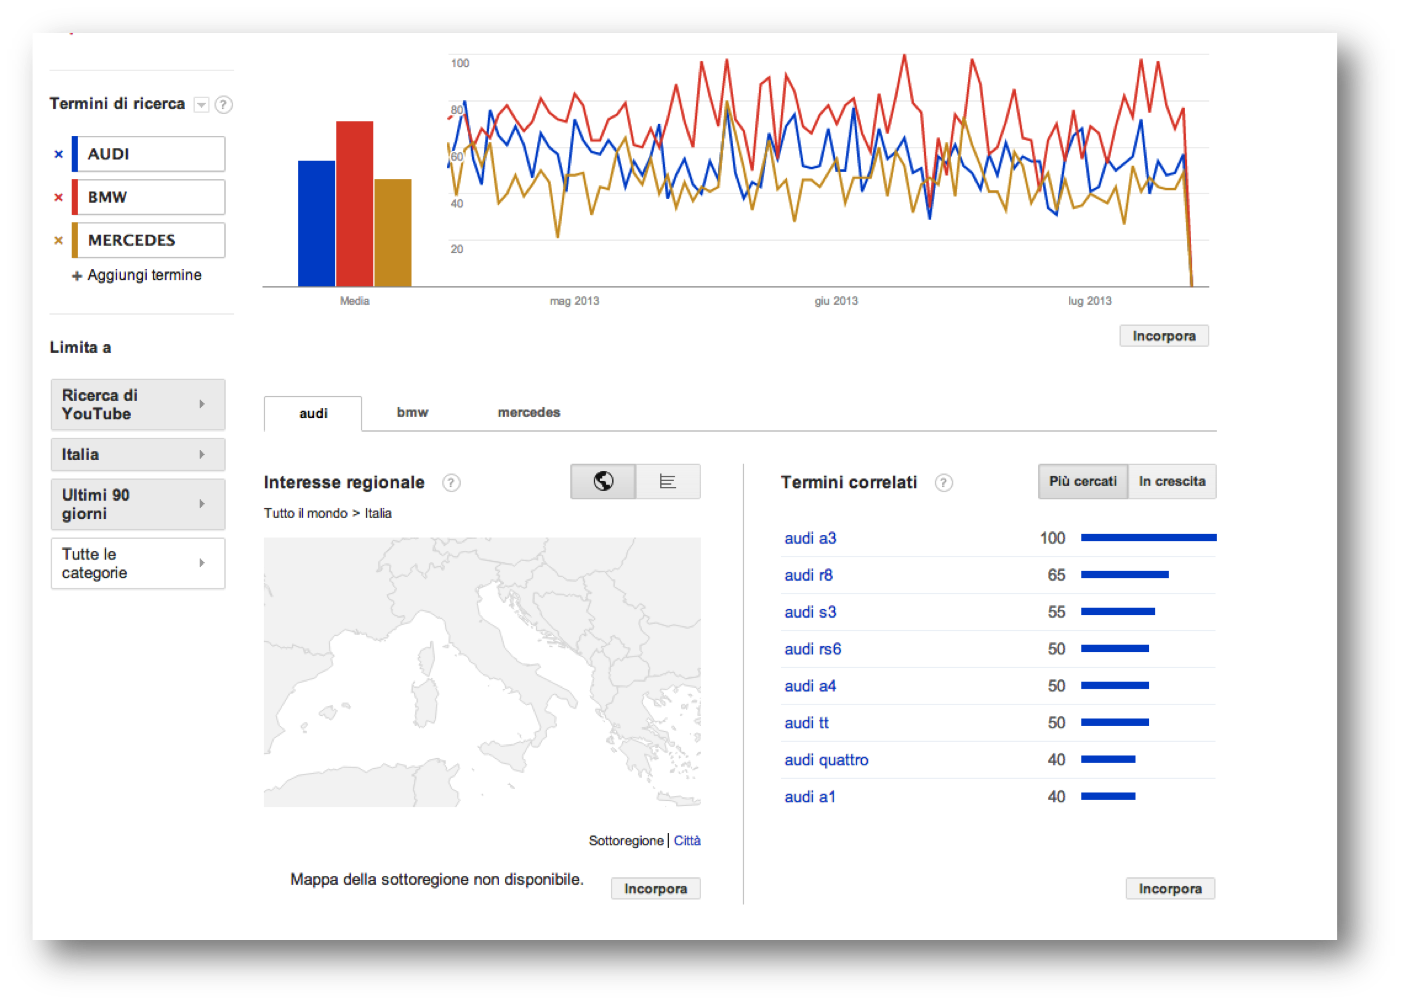Remove the AUDI search term

coord(58,154)
